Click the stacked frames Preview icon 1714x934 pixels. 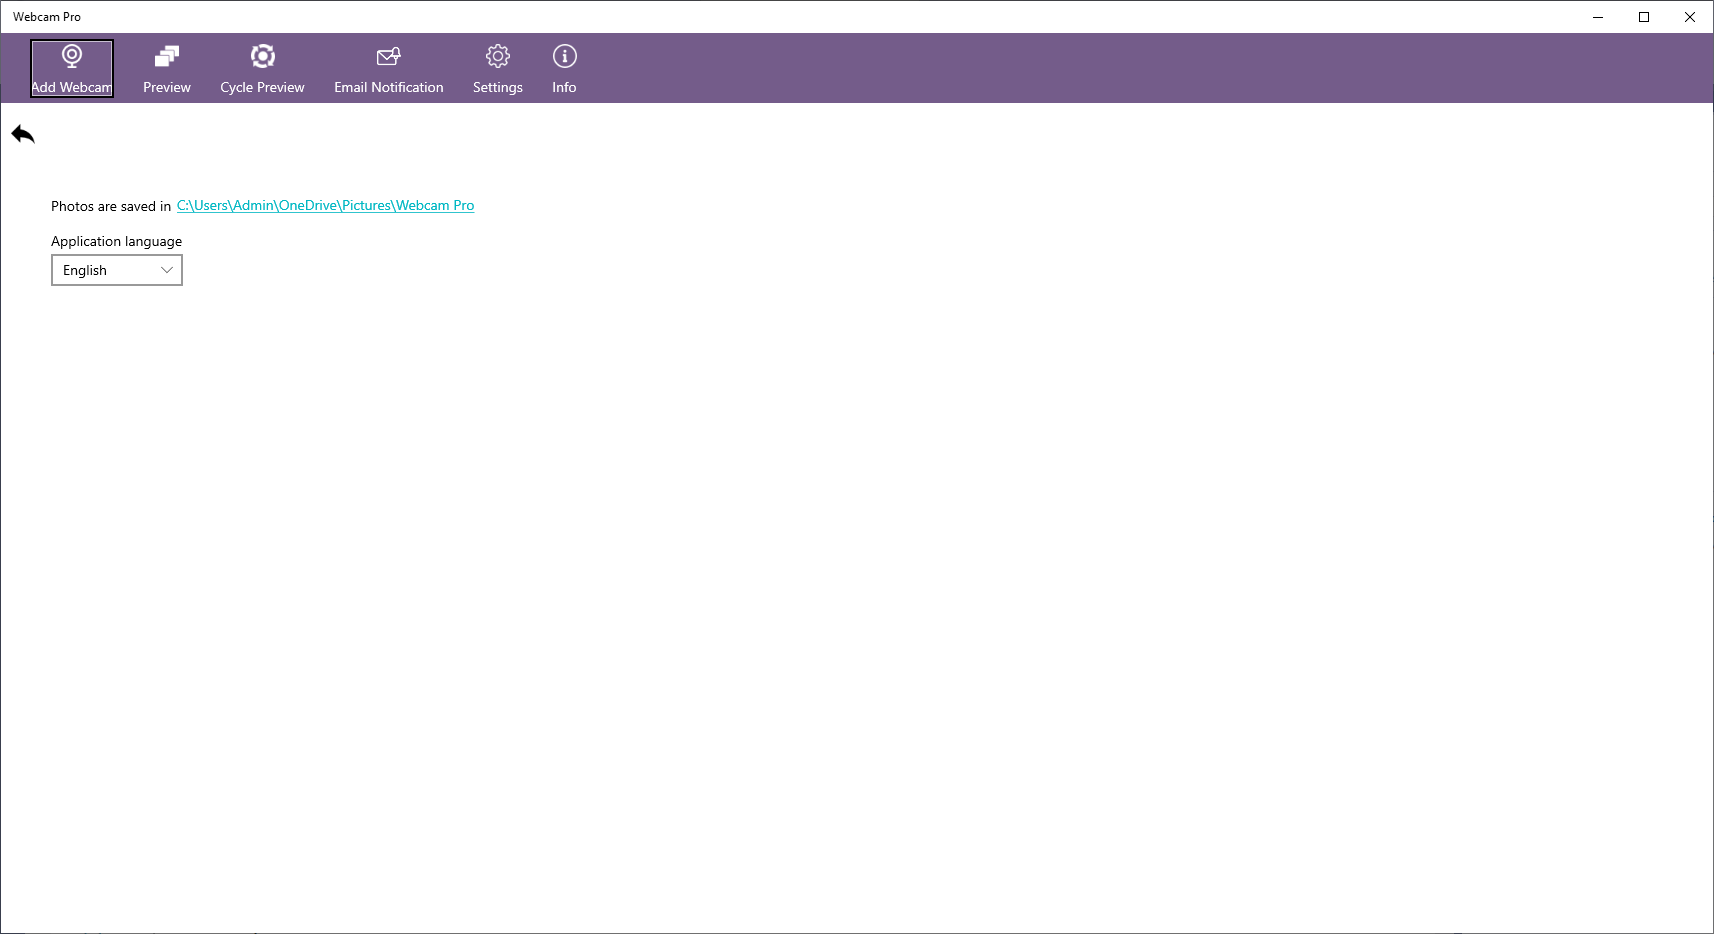coord(166,57)
